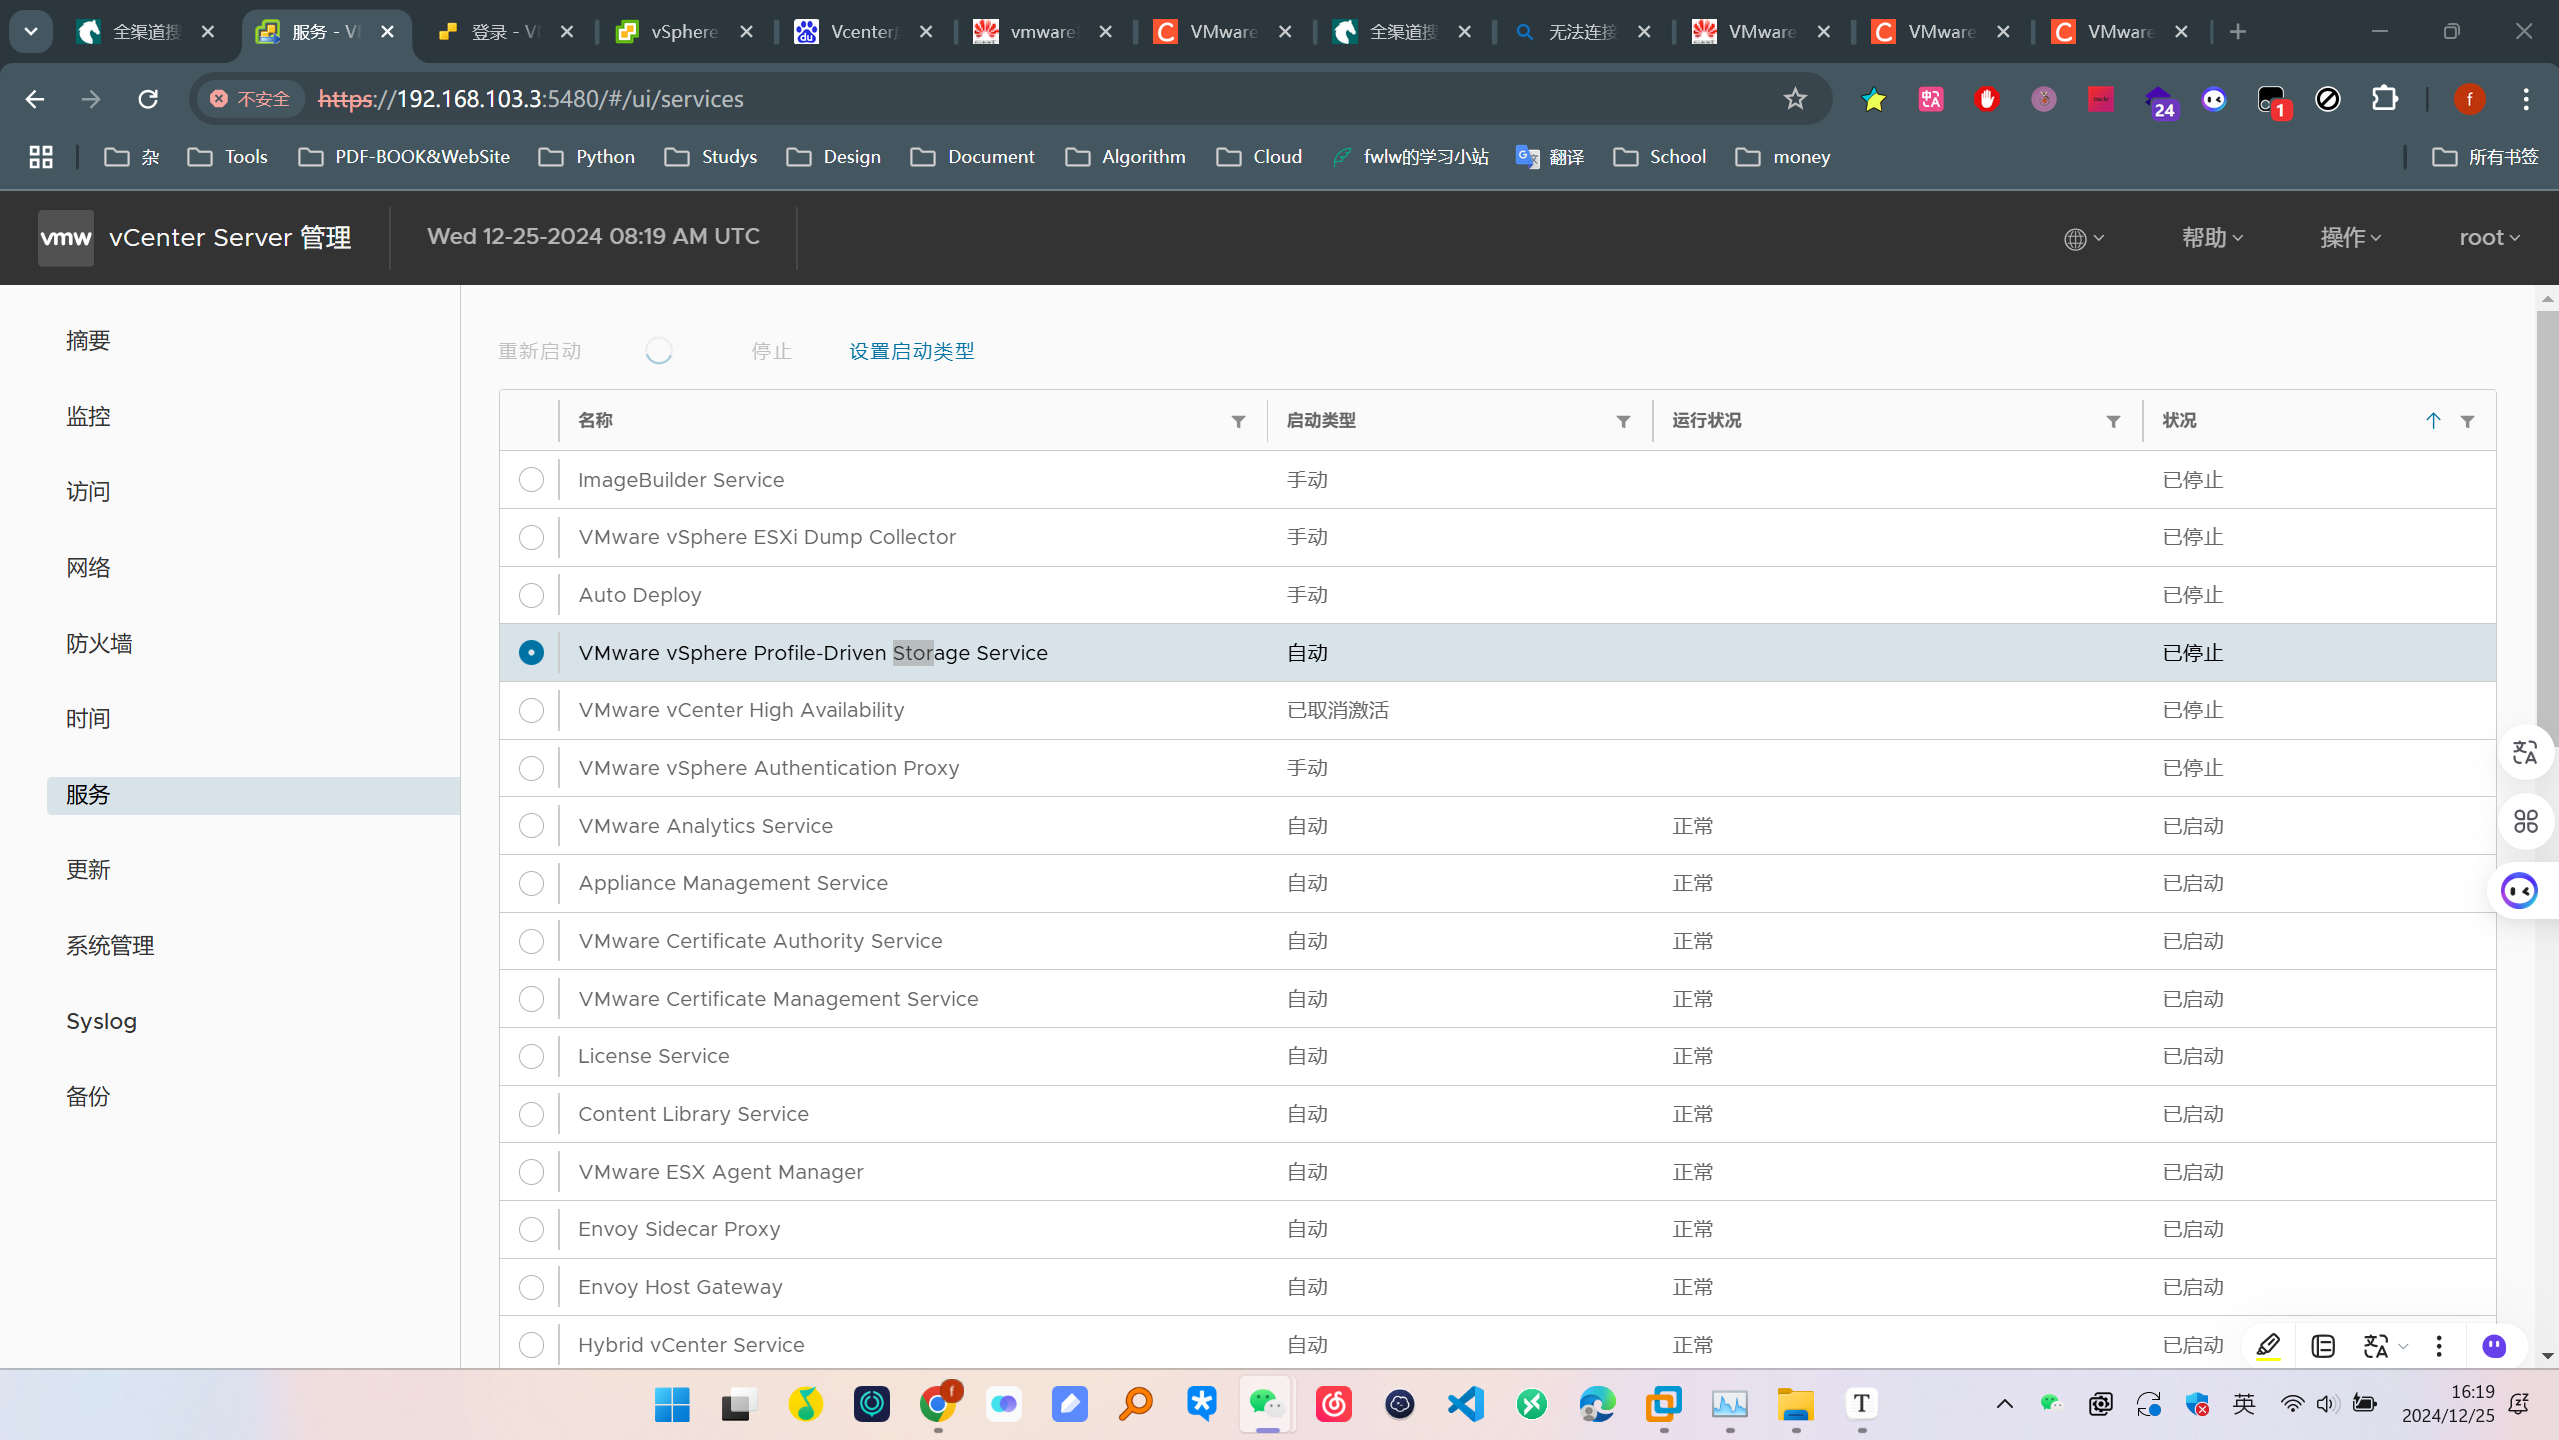Go back using the browser back arrow
This screenshot has height=1440, width=2559.
(x=35, y=99)
